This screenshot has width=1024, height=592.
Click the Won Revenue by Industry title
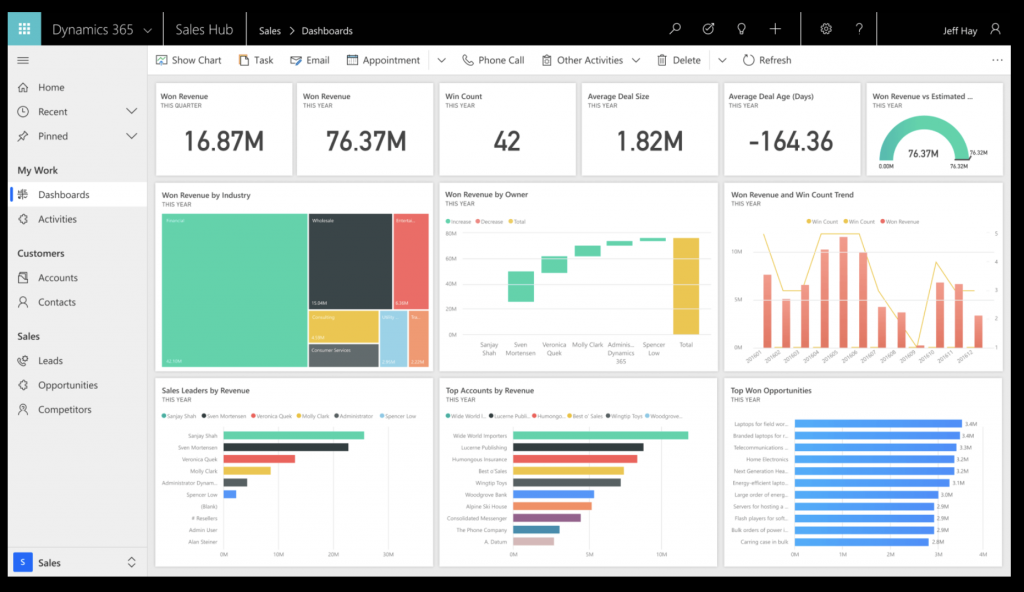(206, 195)
